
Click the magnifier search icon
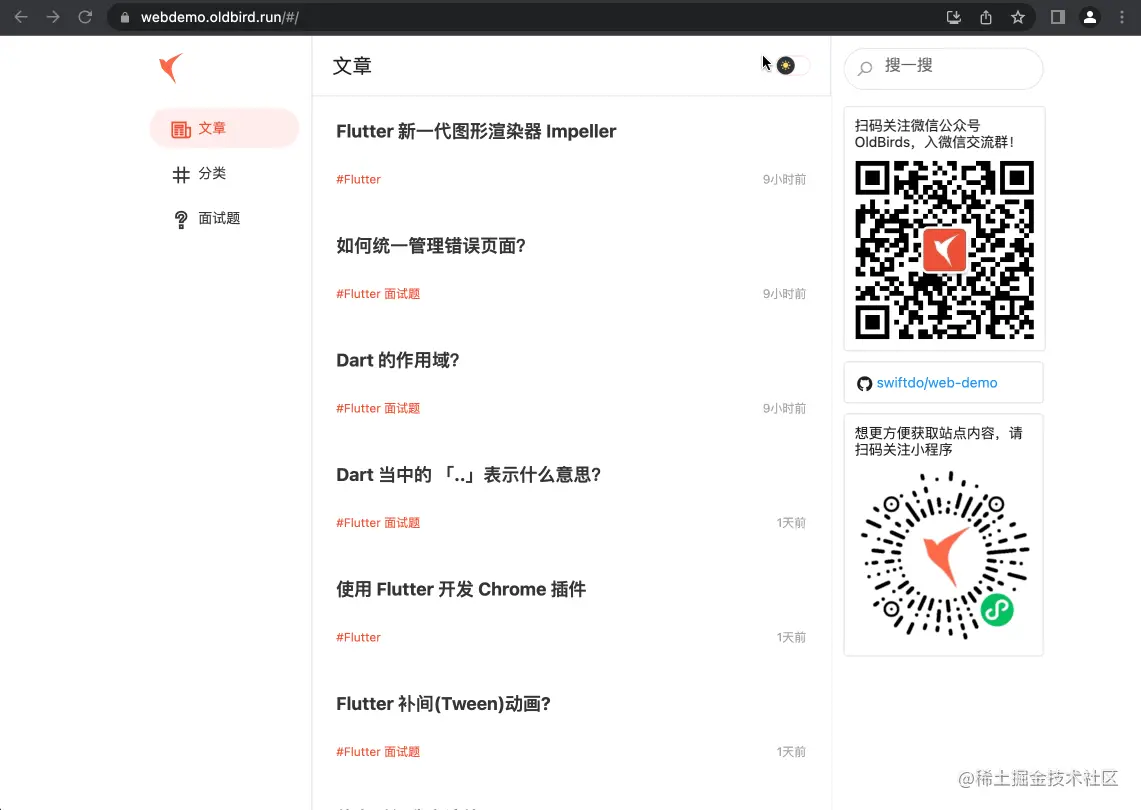(x=865, y=68)
